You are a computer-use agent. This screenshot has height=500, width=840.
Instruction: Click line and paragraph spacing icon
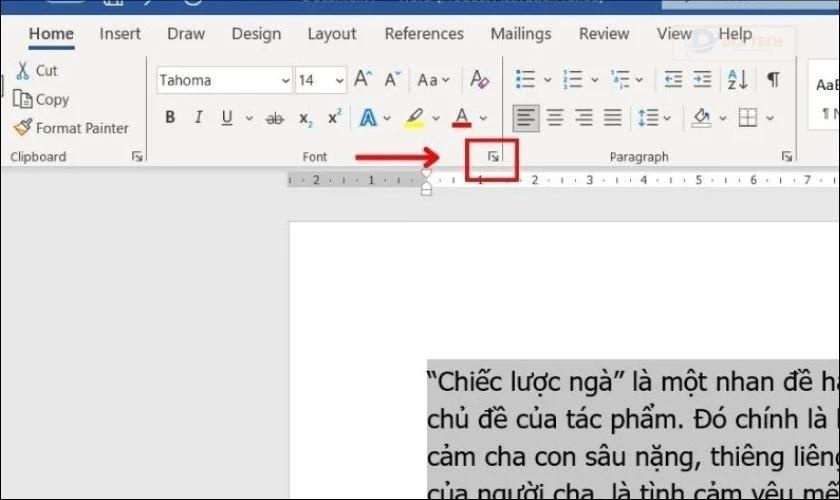(x=647, y=117)
